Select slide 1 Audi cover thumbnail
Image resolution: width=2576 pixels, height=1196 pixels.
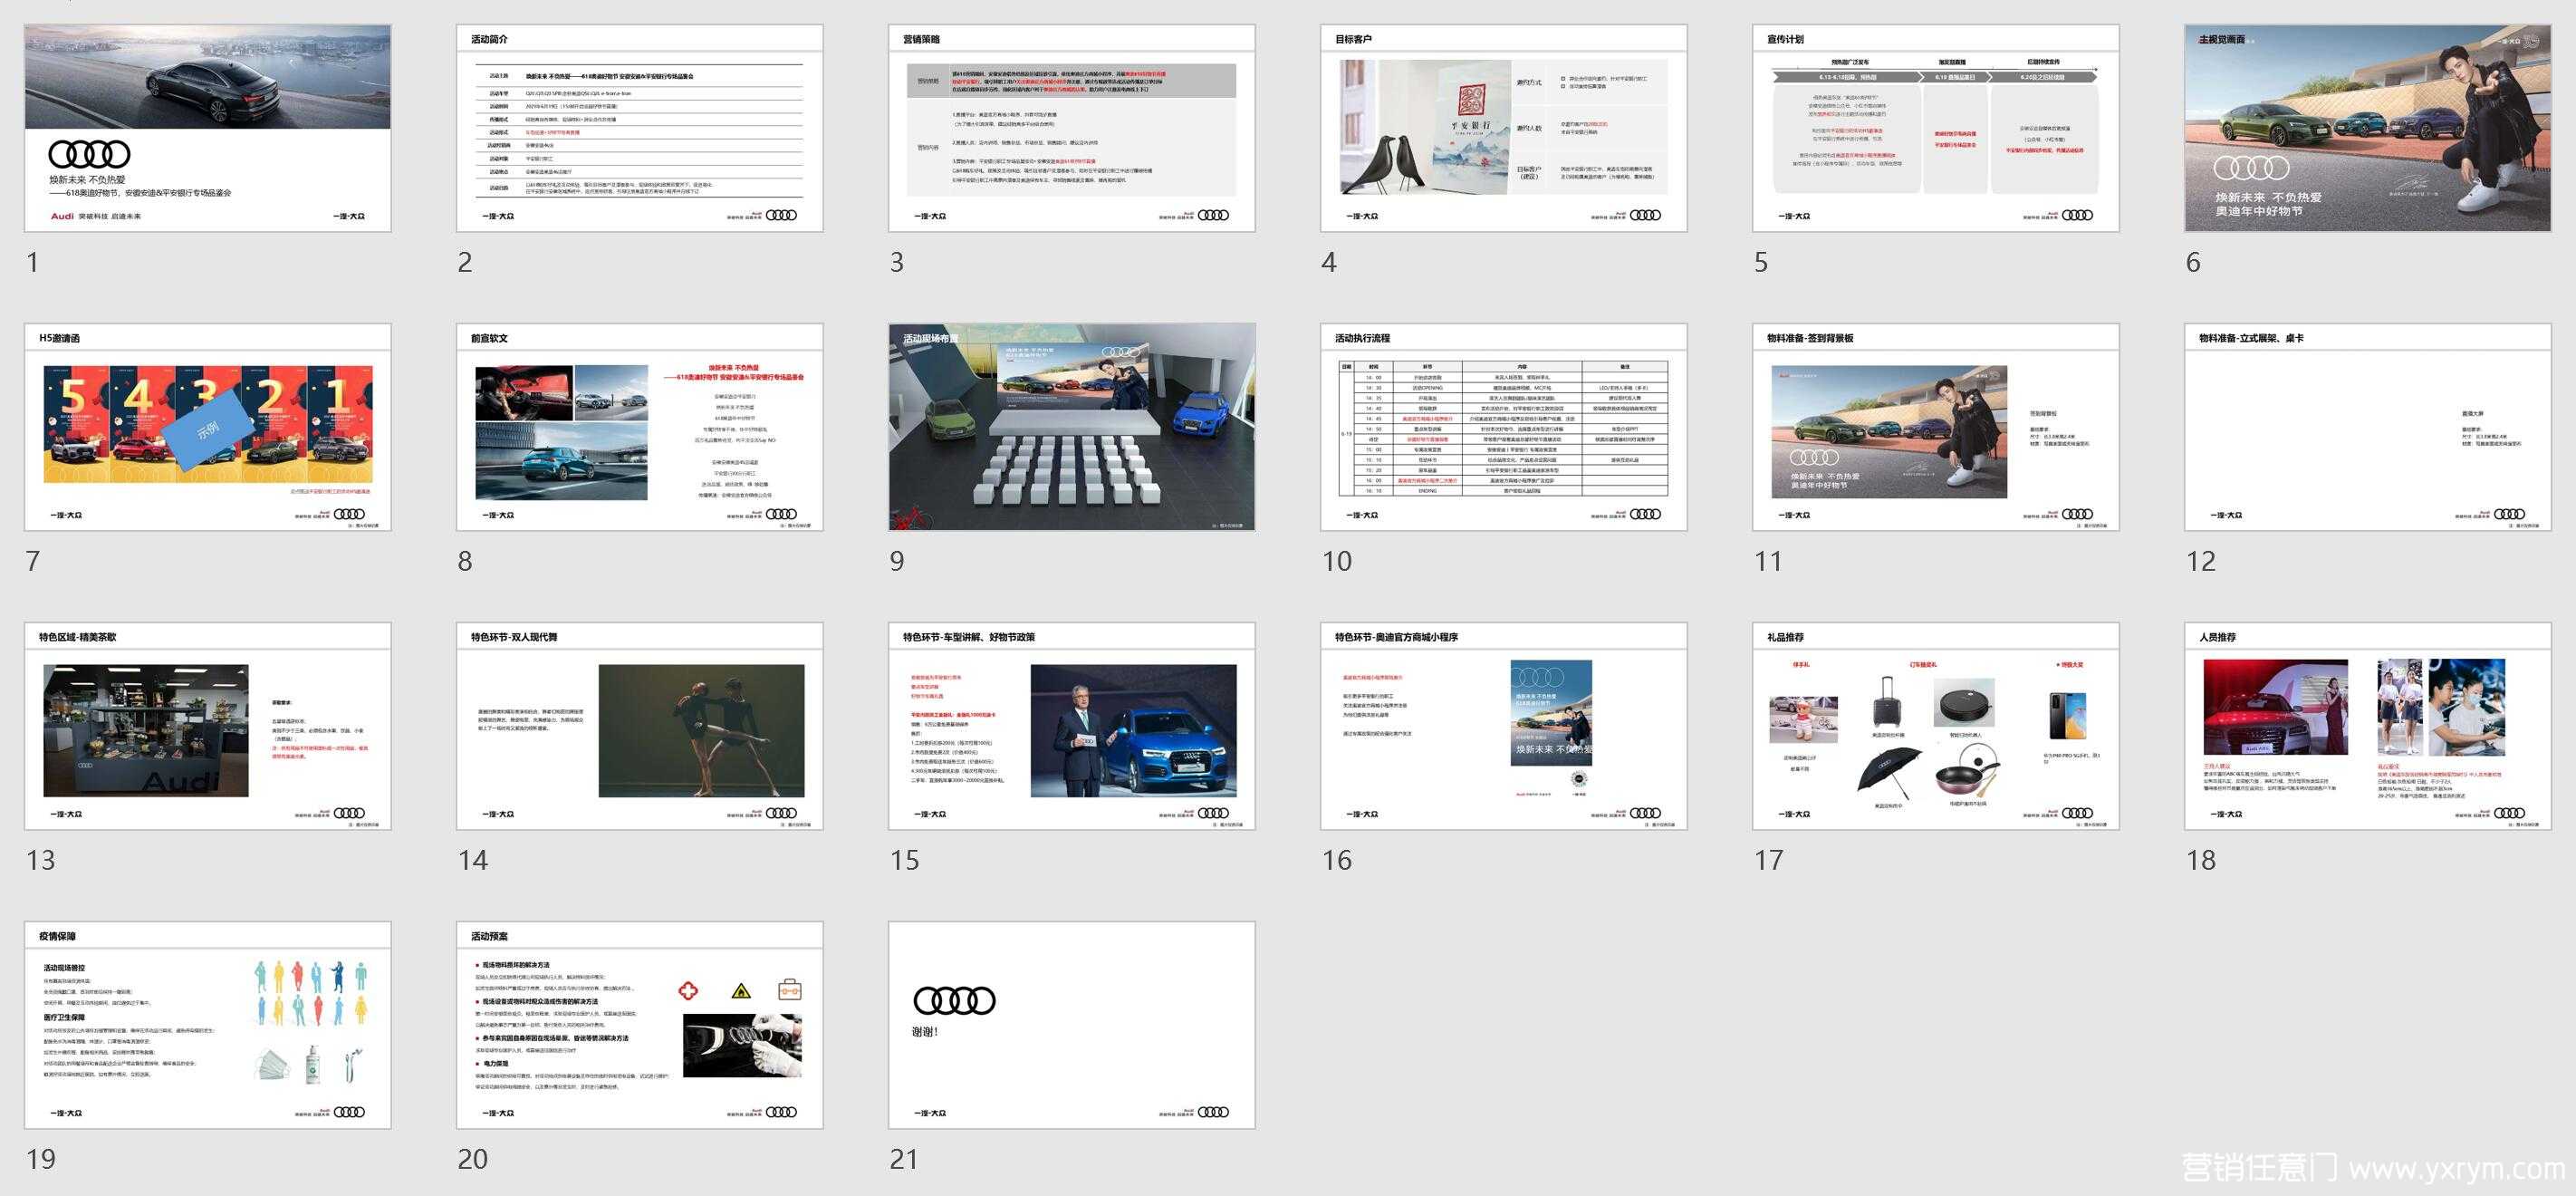(x=208, y=128)
